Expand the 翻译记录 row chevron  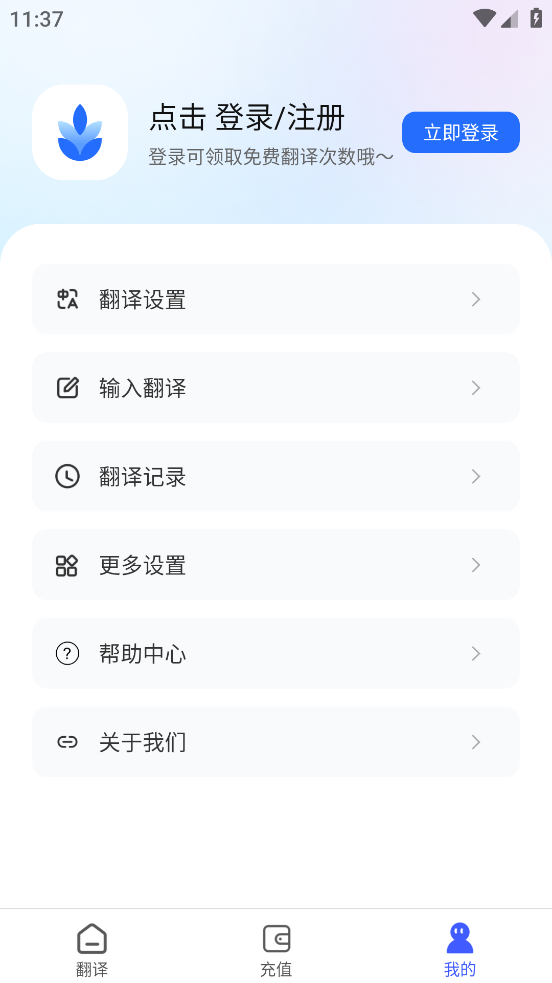476,476
